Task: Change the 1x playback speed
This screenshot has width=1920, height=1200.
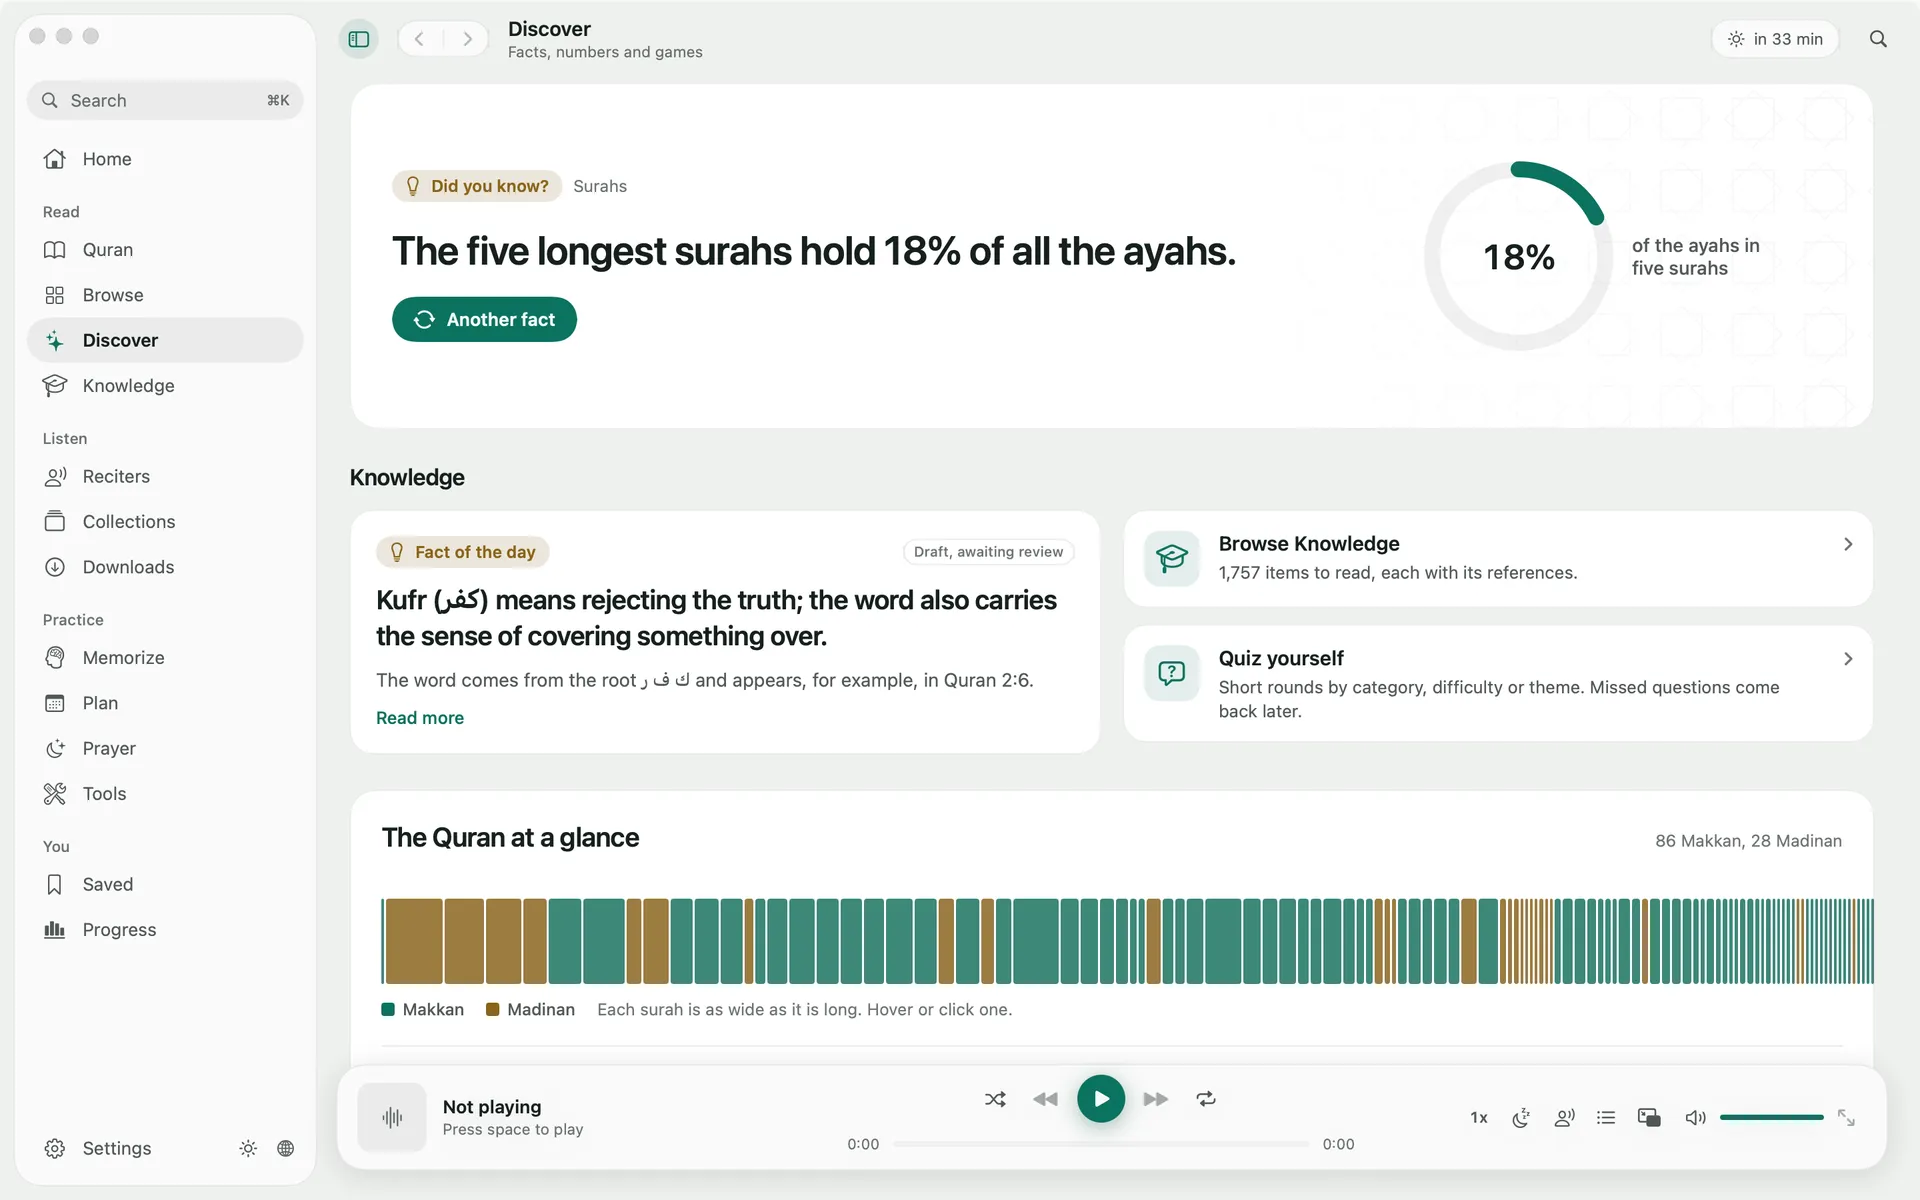Action: click(1479, 1117)
